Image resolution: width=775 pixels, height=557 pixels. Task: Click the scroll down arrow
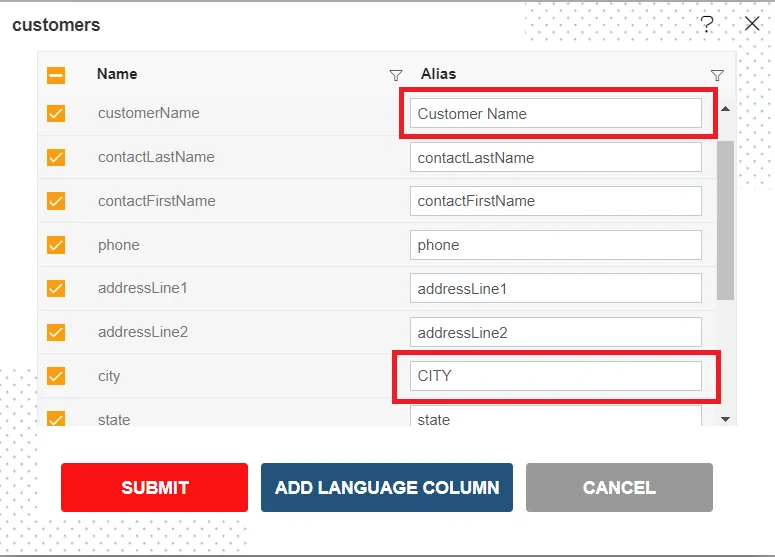pos(725,420)
